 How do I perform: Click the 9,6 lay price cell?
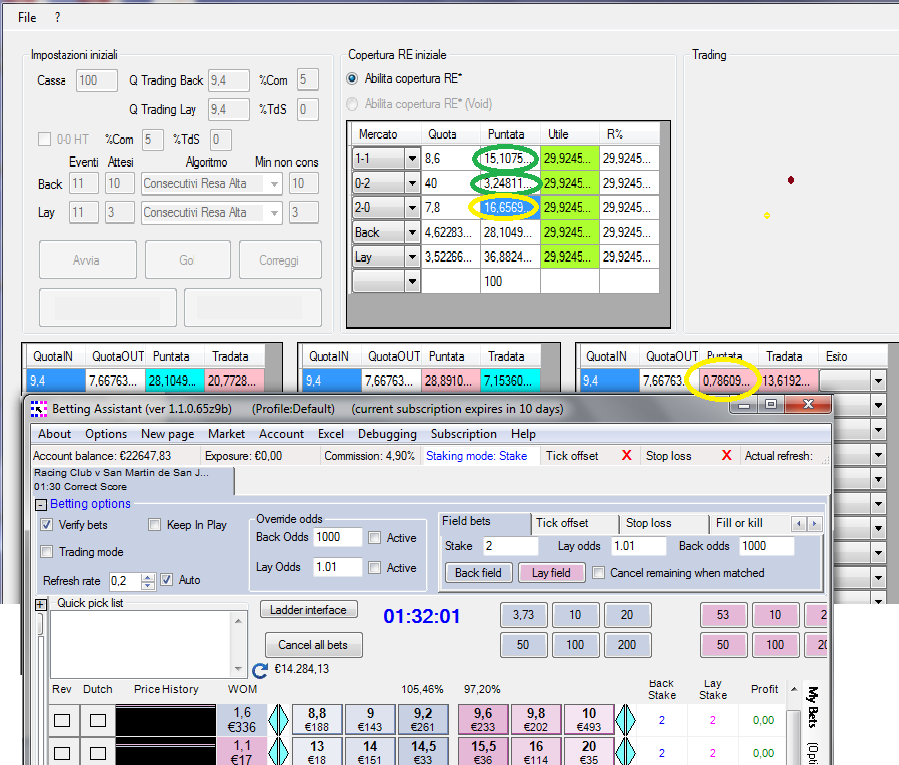coord(483,720)
